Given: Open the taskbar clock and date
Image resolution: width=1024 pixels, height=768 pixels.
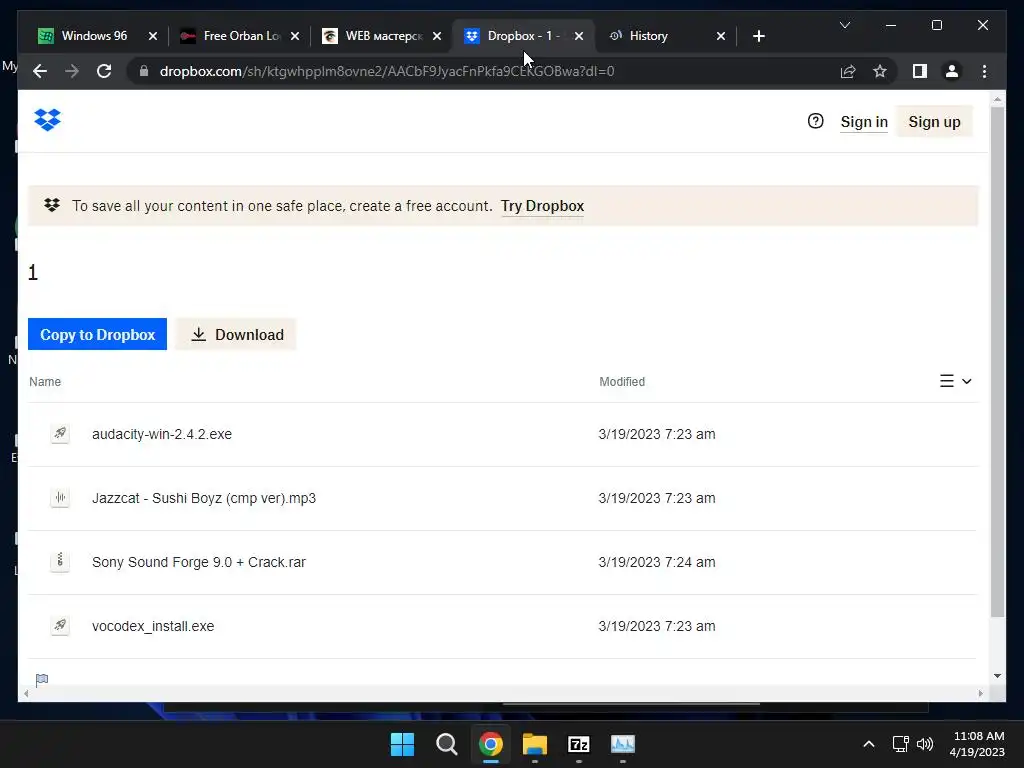Looking at the screenshot, I should 978,744.
